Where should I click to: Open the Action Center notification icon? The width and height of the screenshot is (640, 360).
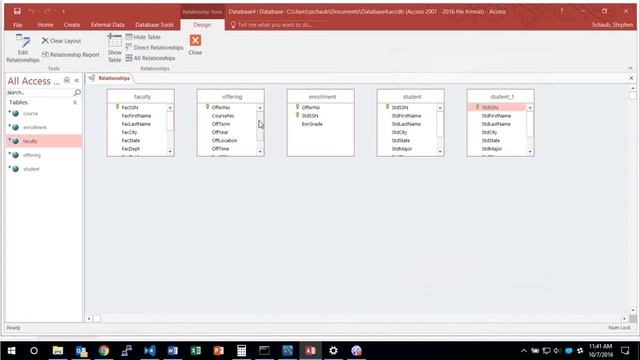pyautogui.click(x=625, y=351)
